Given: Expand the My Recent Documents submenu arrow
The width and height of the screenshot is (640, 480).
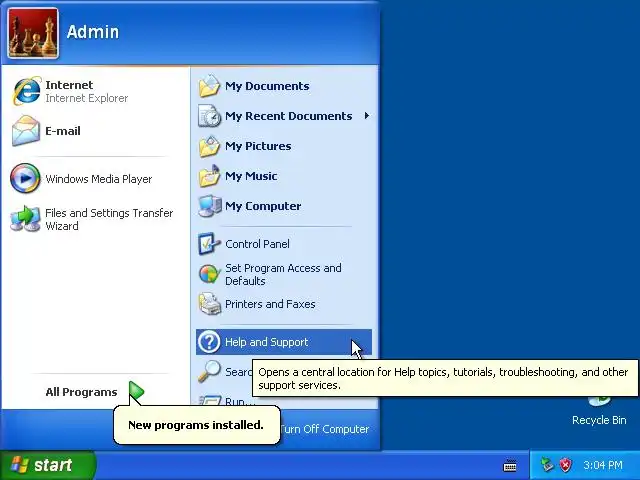Looking at the screenshot, I should coord(367,116).
